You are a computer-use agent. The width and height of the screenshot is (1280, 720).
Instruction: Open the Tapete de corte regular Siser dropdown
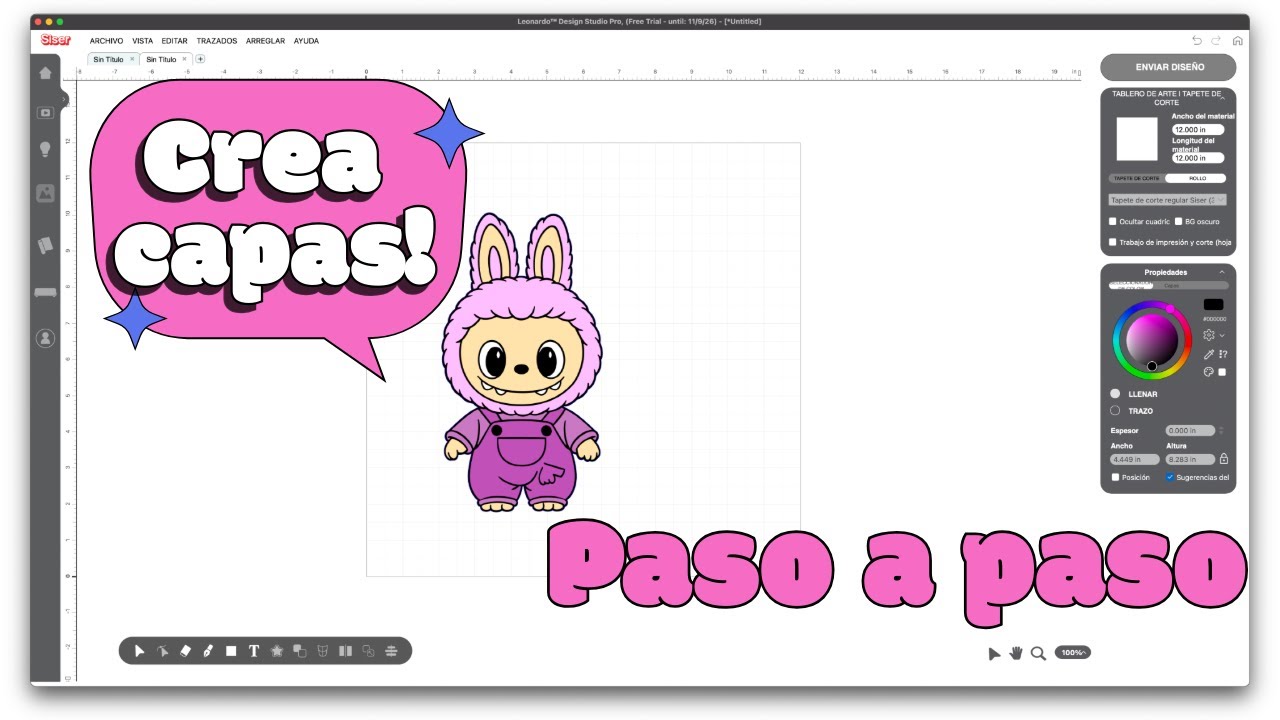click(1168, 200)
